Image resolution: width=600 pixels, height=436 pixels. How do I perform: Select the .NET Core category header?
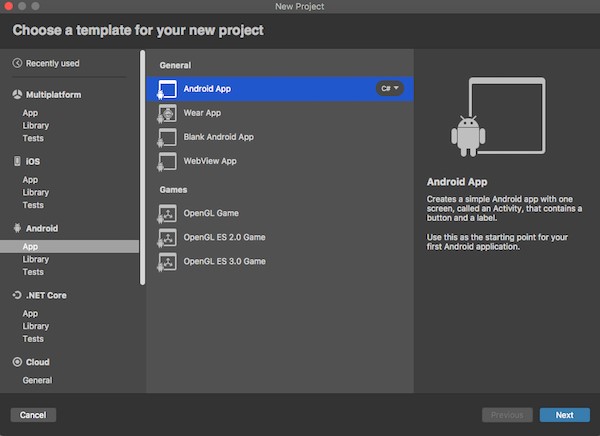click(46, 295)
